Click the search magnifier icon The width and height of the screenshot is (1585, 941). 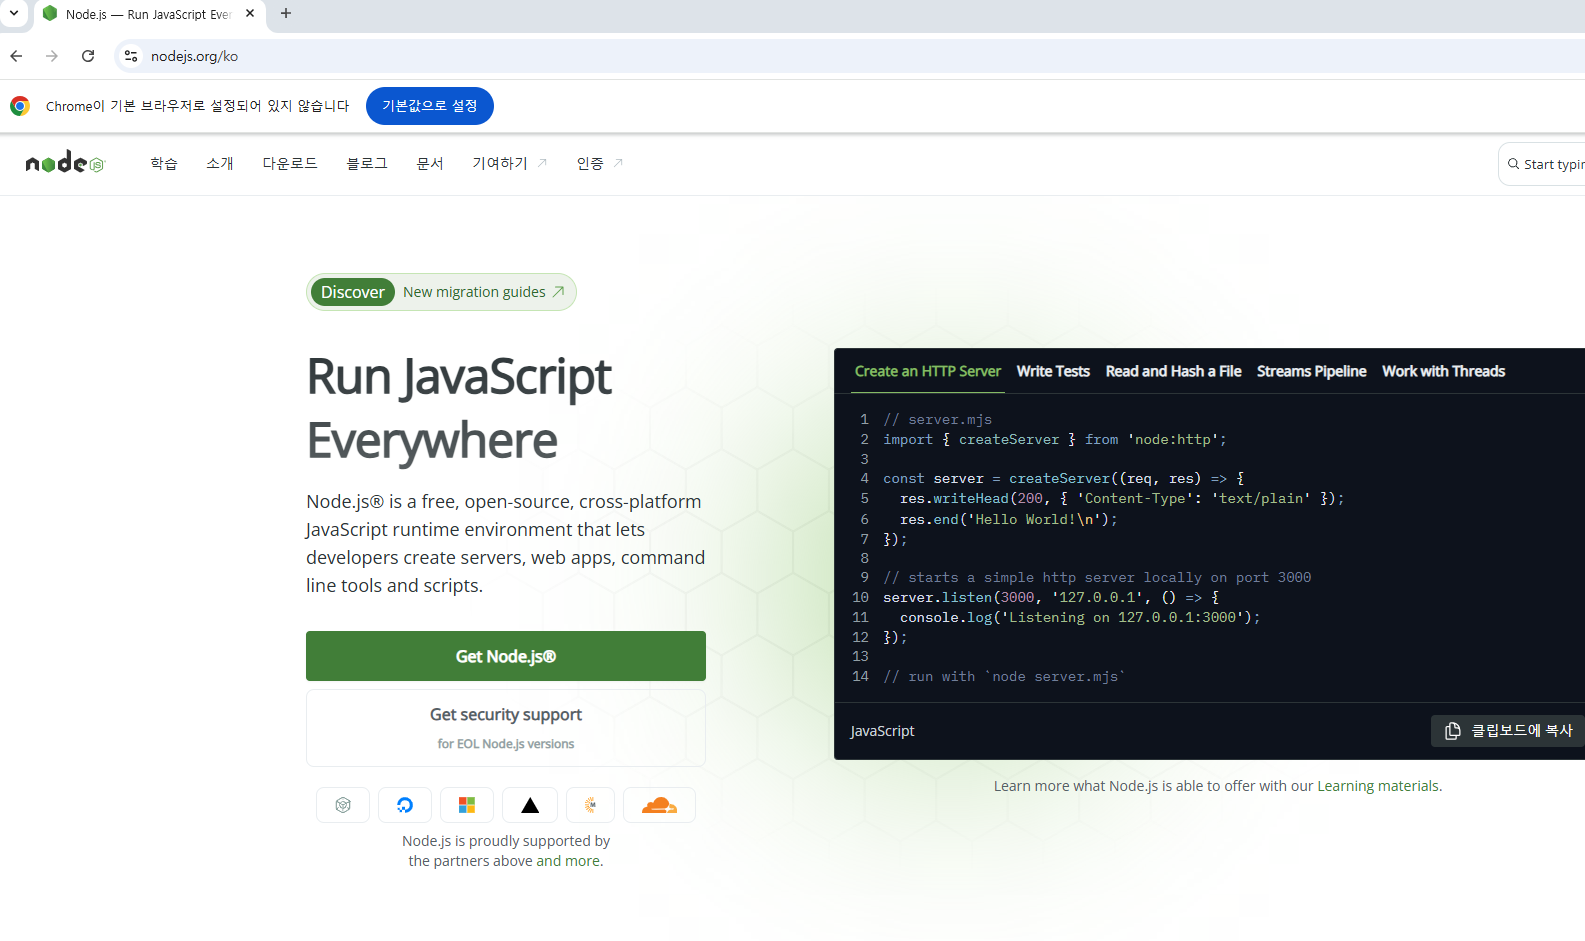coord(1513,164)
